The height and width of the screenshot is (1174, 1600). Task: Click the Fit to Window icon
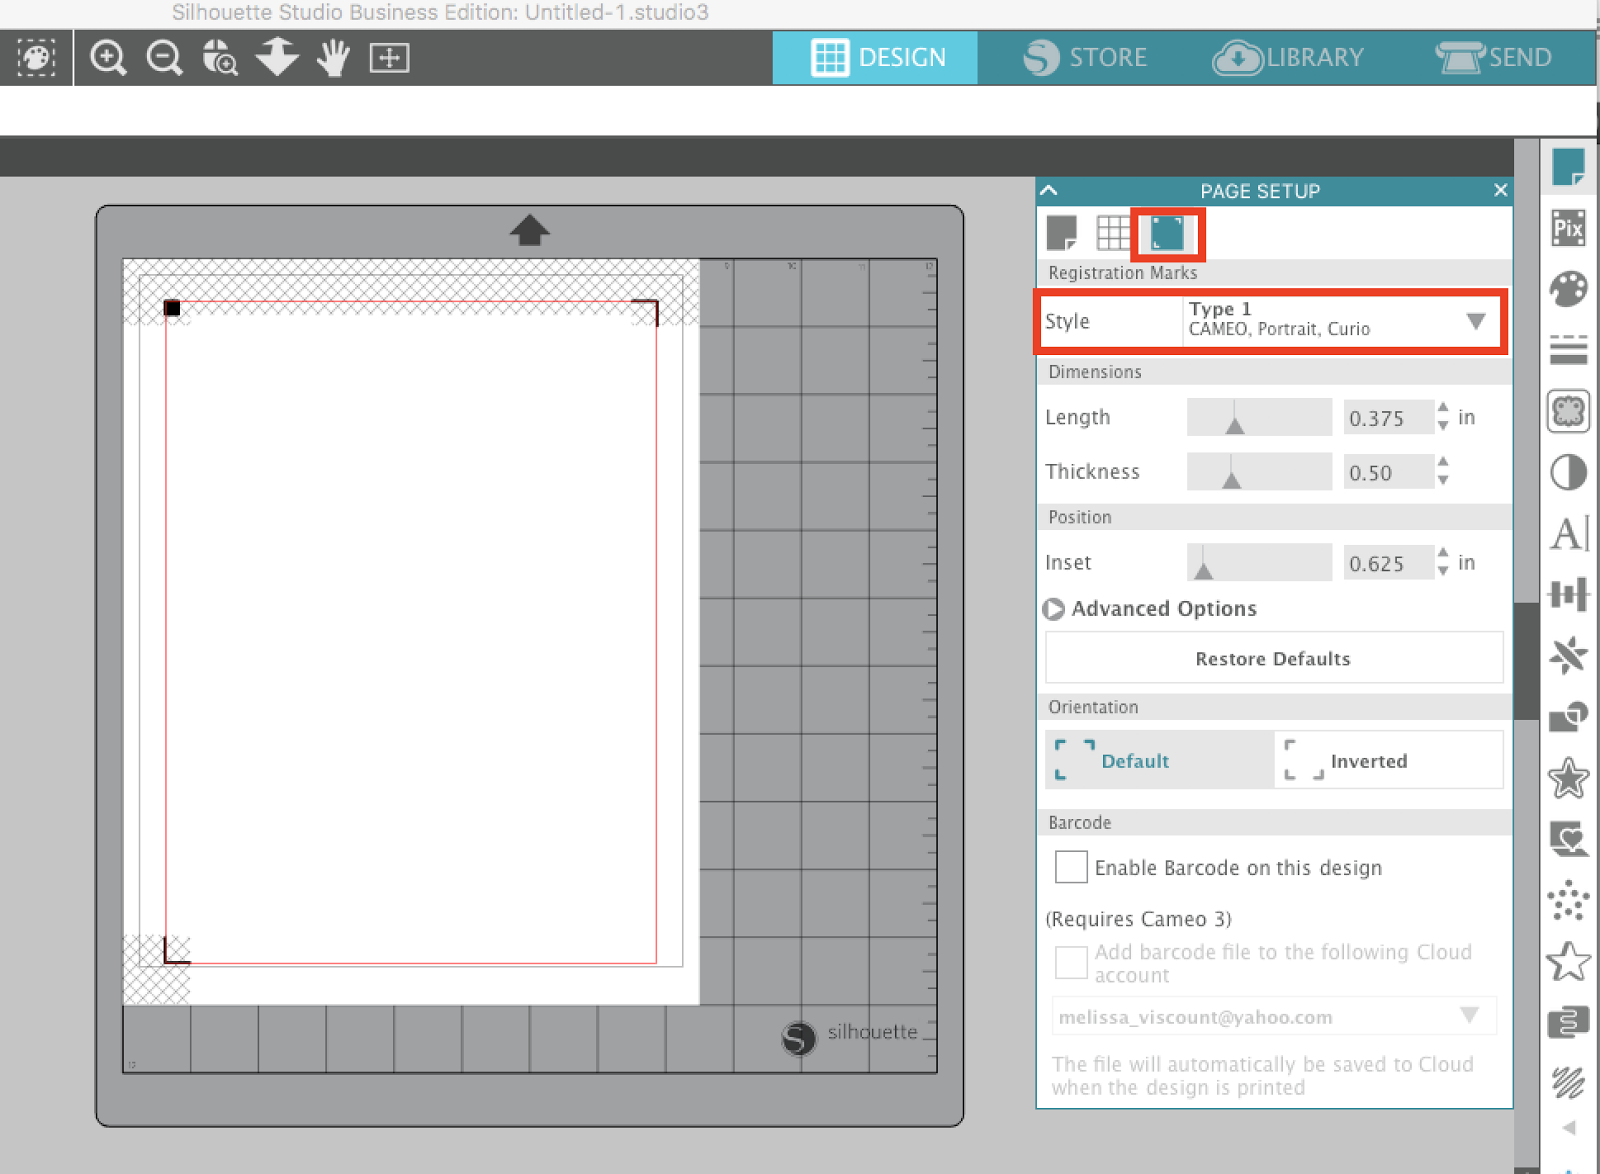(x=389, y=58)
